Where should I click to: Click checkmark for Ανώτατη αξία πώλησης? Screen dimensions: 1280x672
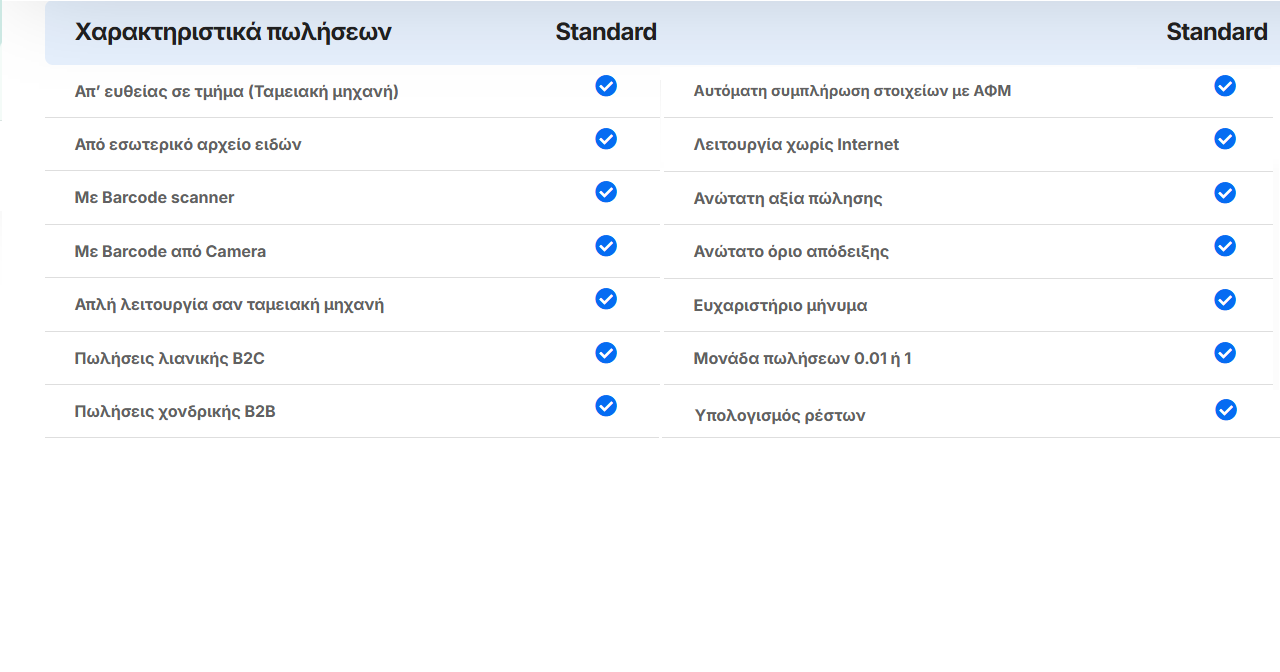click(1225, 193)
